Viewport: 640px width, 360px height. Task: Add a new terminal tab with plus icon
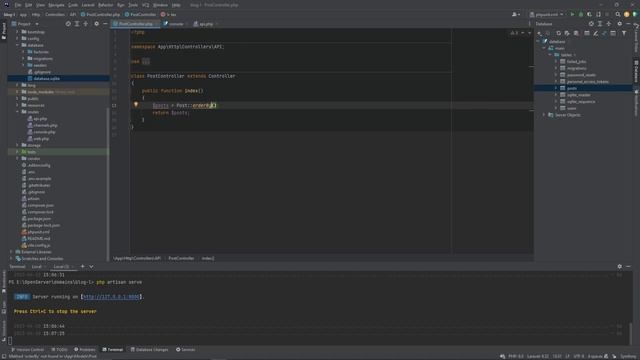pos(82,267)
